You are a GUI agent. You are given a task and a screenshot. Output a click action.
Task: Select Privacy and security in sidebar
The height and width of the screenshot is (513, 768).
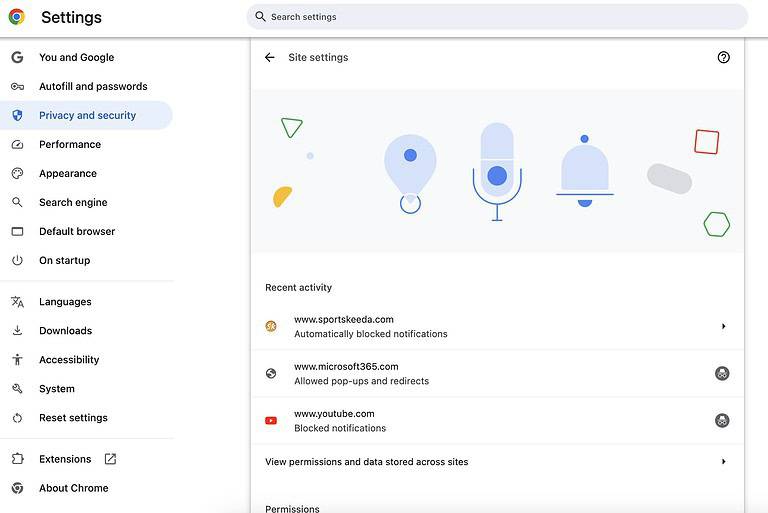click(87, 116)
